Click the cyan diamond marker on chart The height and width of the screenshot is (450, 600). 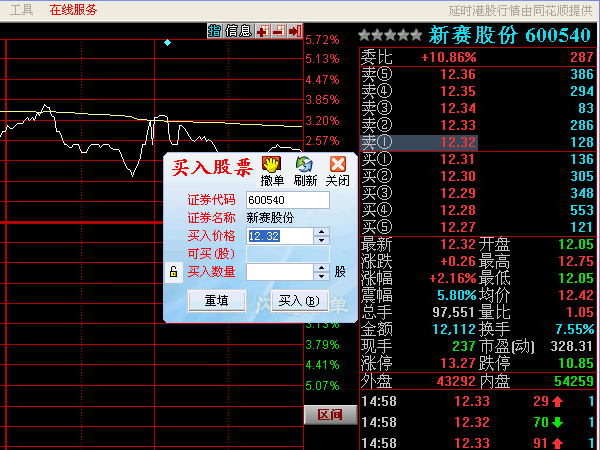point(167,42)
